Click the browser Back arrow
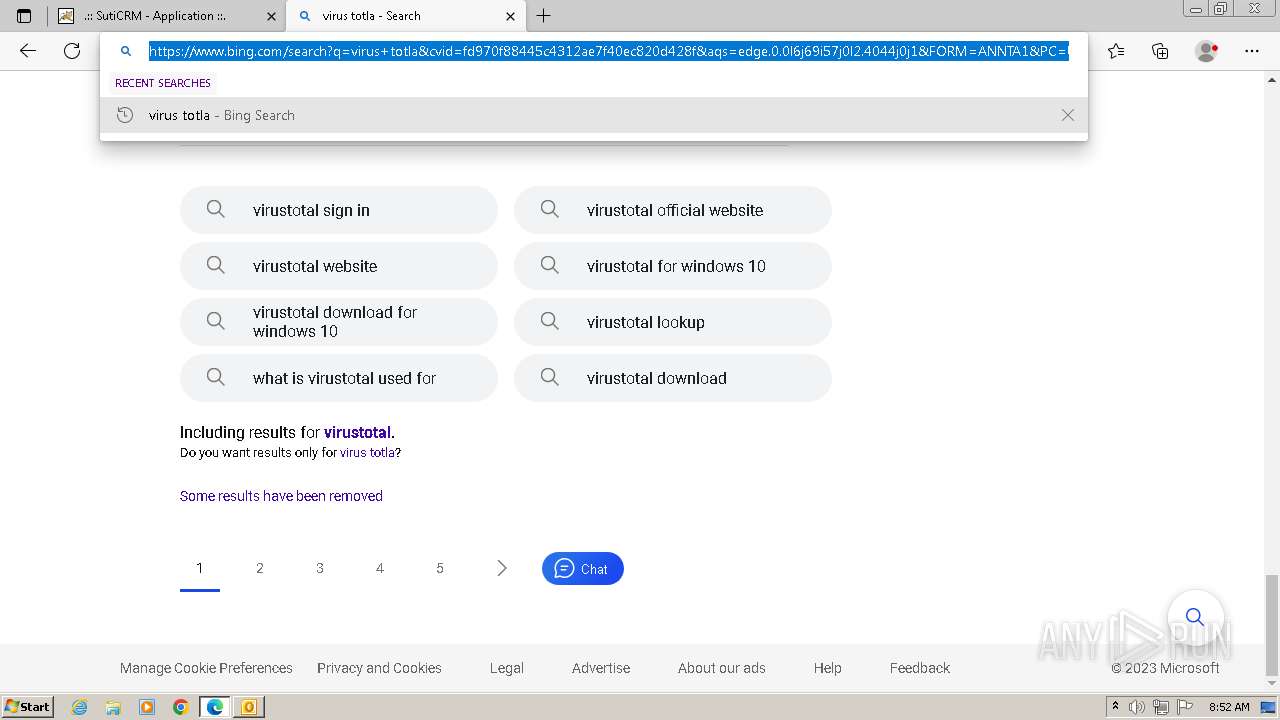 (x=28, y=51)
